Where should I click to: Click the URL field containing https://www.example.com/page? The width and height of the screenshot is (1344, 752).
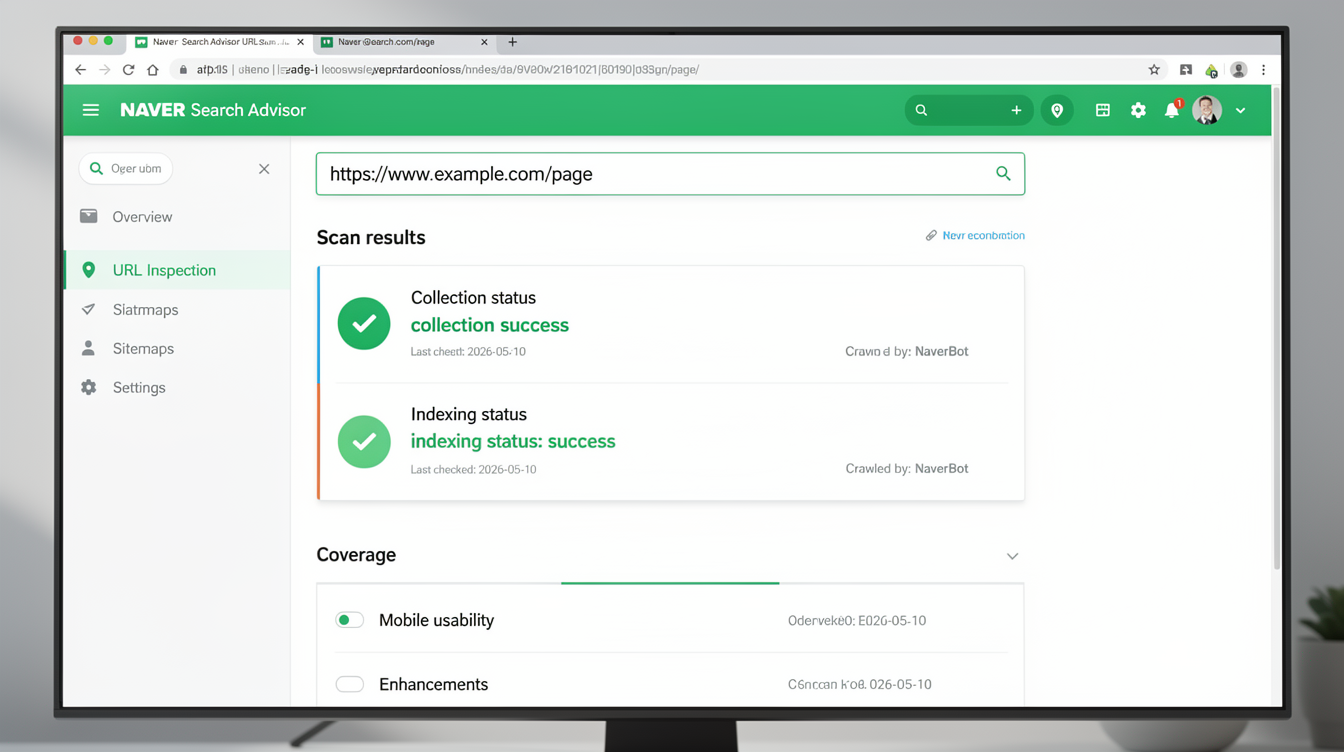pos(670,174)
